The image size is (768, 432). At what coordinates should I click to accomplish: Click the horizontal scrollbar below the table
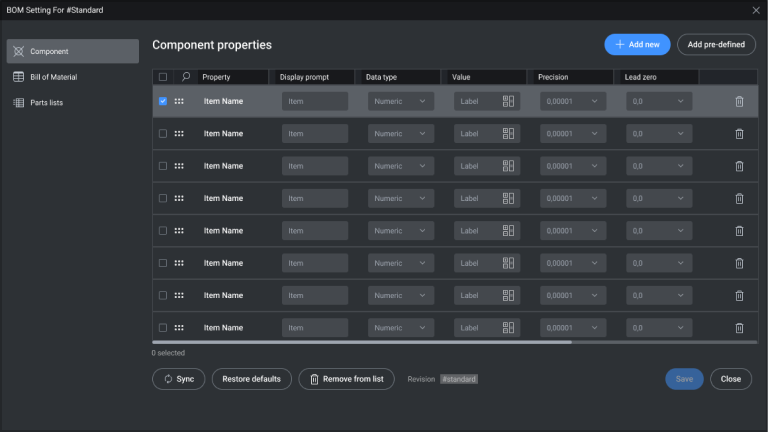(362, 342)
